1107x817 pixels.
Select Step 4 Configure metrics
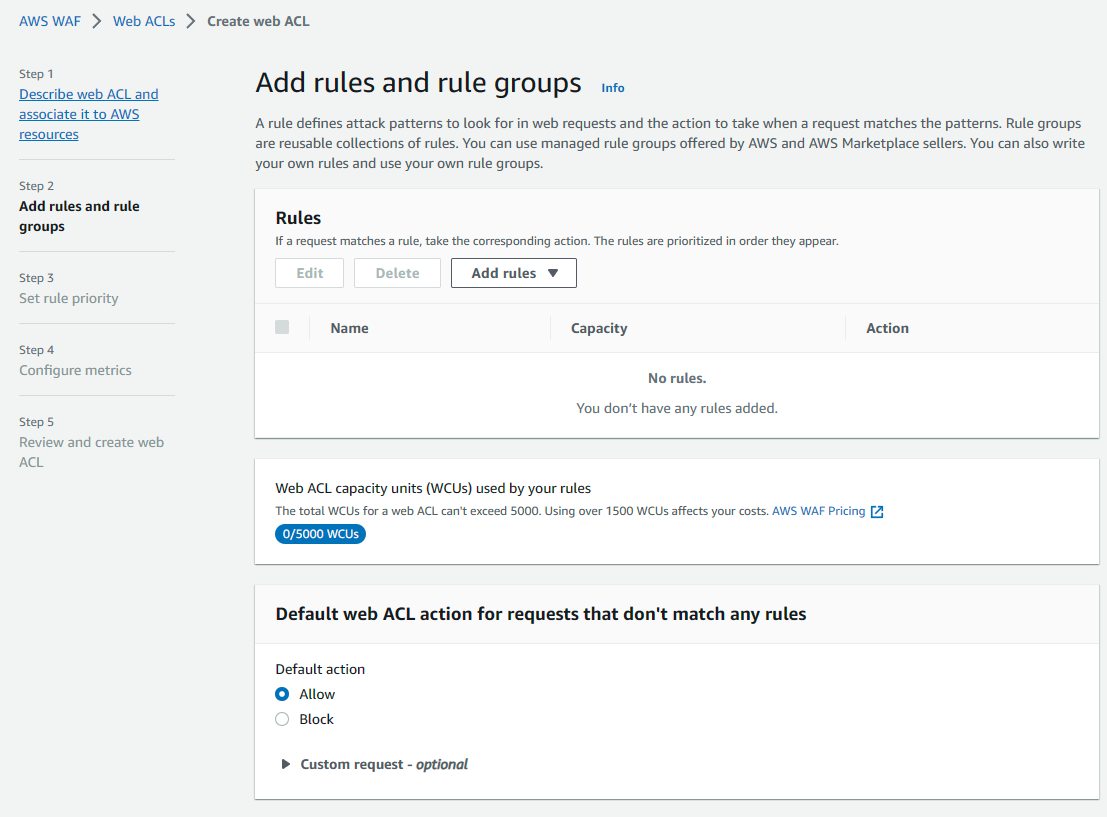pos(75,370)
